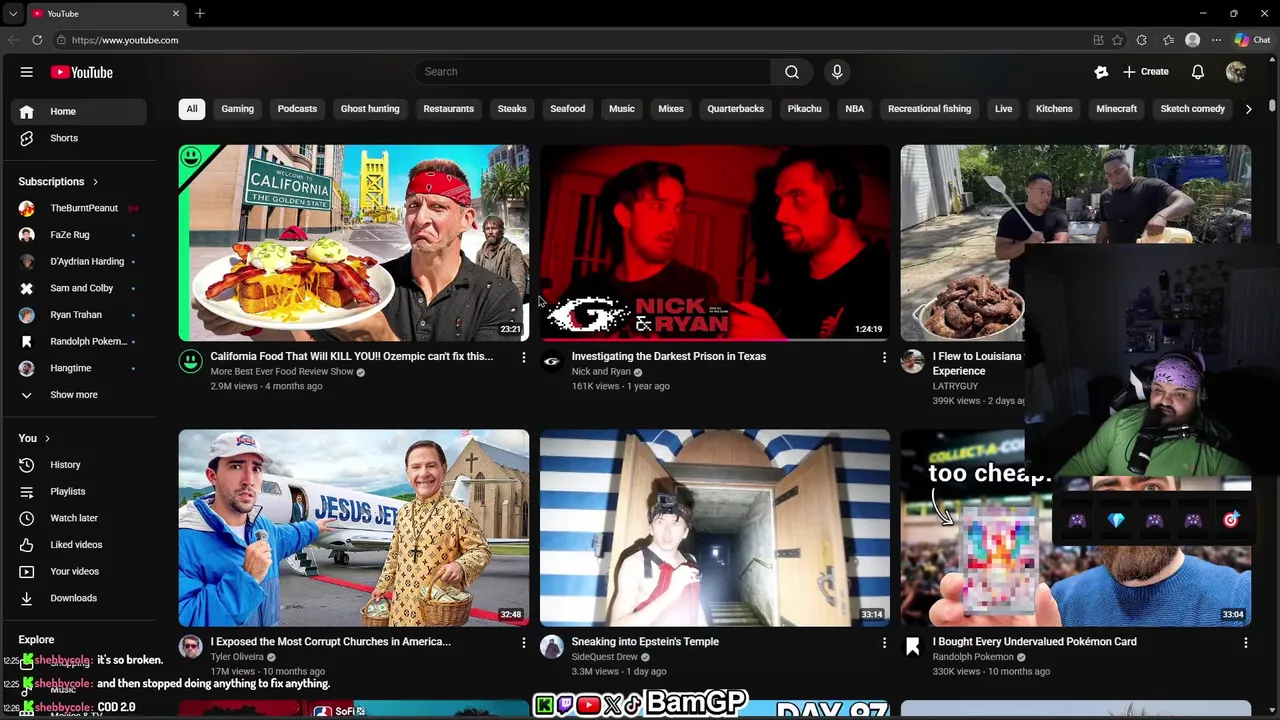Open TheBurntPeanut subscription
Image resolution: width=1280 pixels, height=720 pixels.
[78, 208]
